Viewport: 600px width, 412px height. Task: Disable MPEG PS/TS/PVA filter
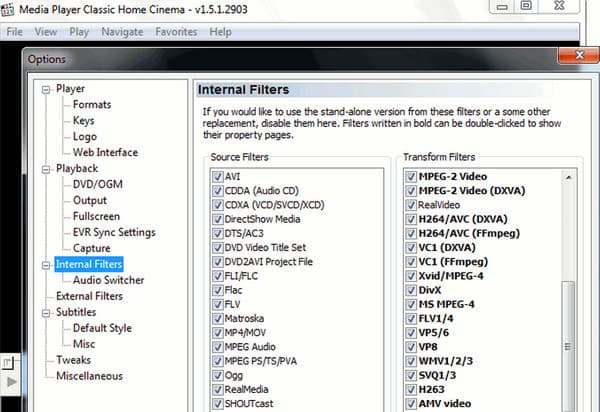click(218, 361)
